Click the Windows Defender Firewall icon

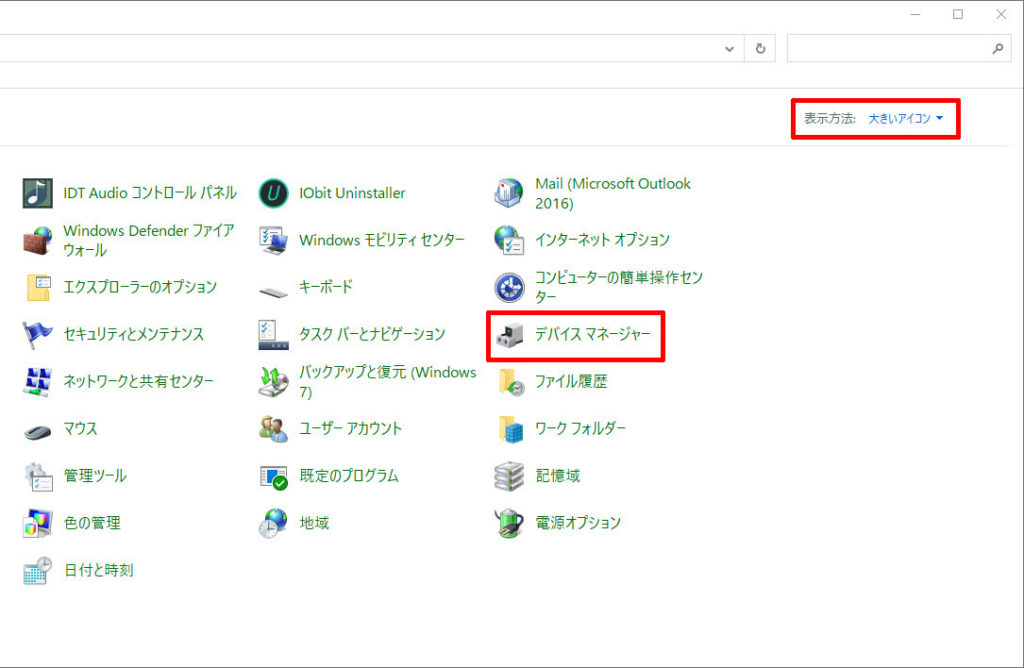point(38,240)
